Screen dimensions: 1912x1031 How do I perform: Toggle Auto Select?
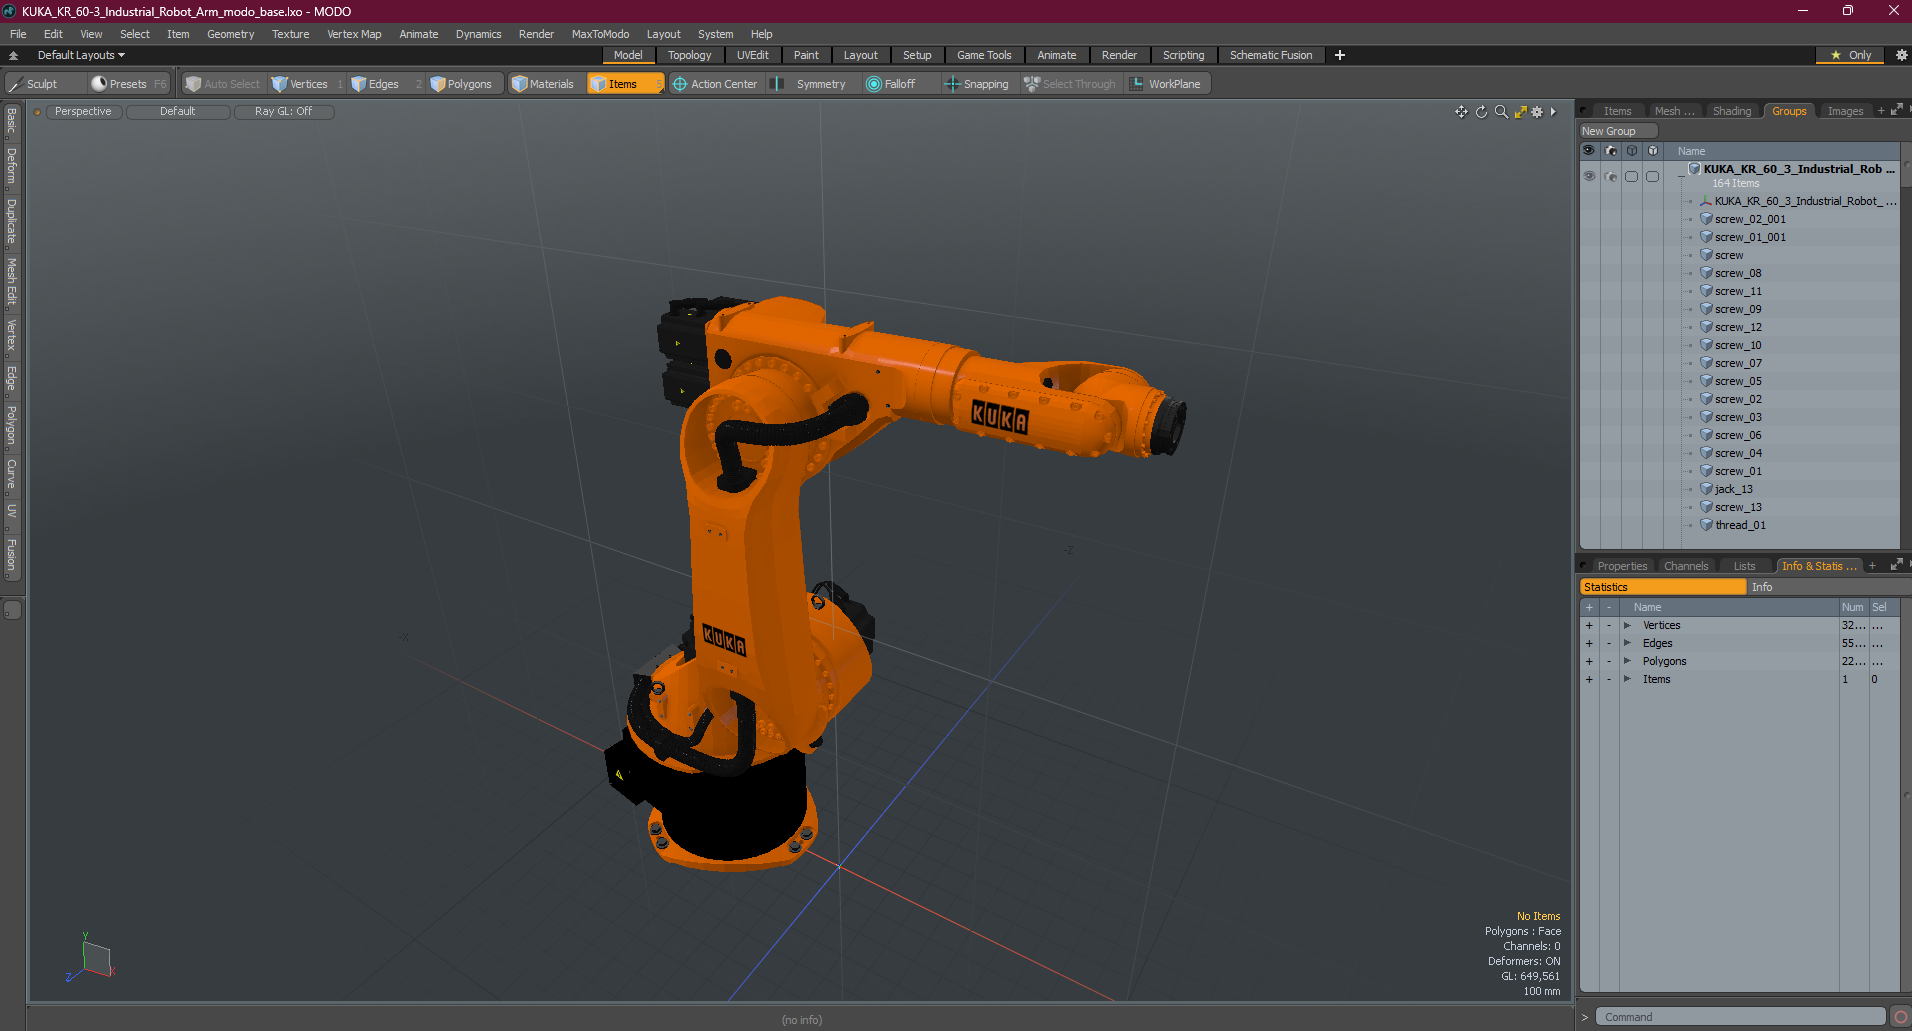pyautogui.click(x=222, y=84)
